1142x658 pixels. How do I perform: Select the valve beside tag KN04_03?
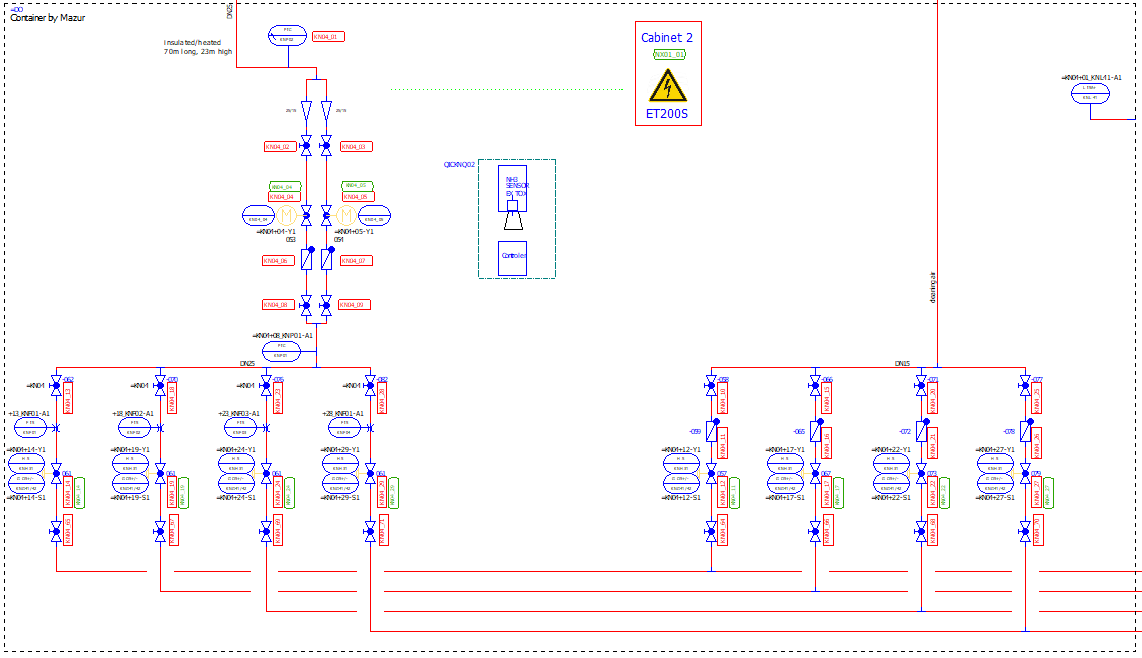[326, 146]
